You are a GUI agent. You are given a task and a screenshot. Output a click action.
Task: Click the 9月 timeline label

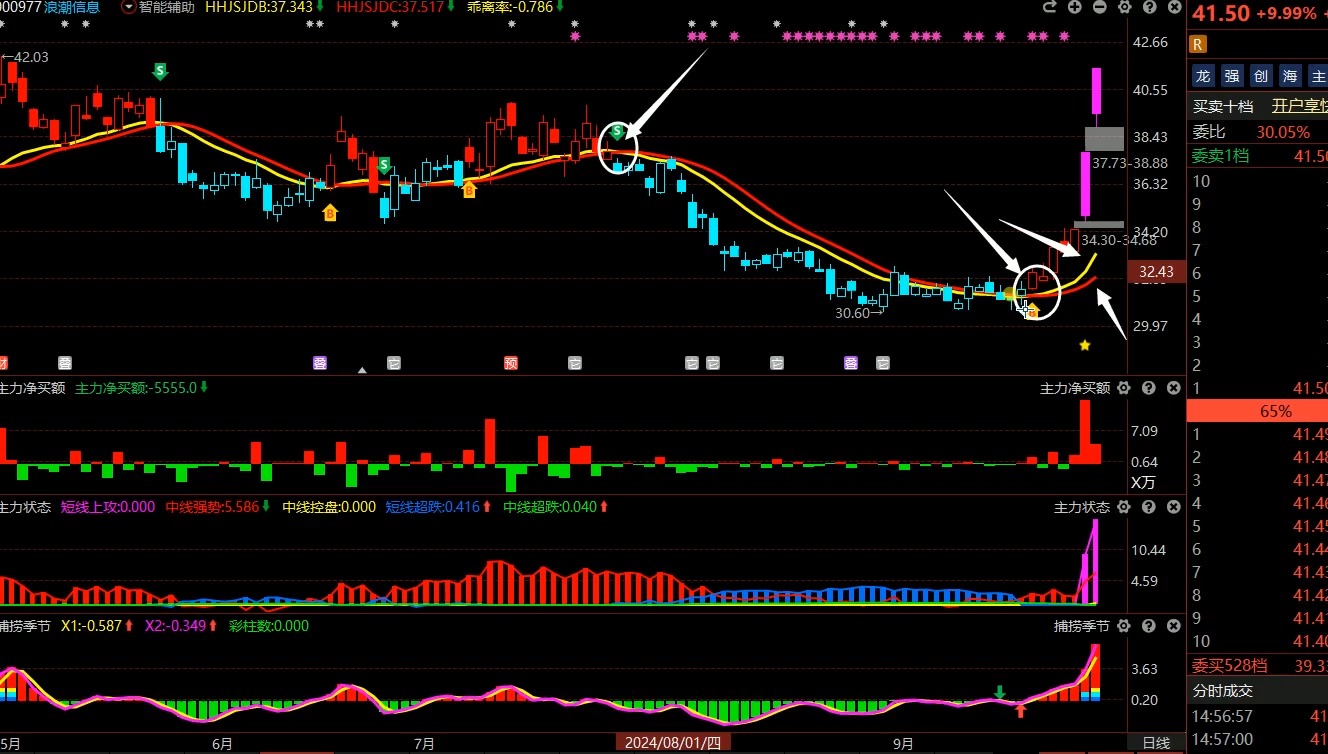pyautogui.click(x=903, y=744)
